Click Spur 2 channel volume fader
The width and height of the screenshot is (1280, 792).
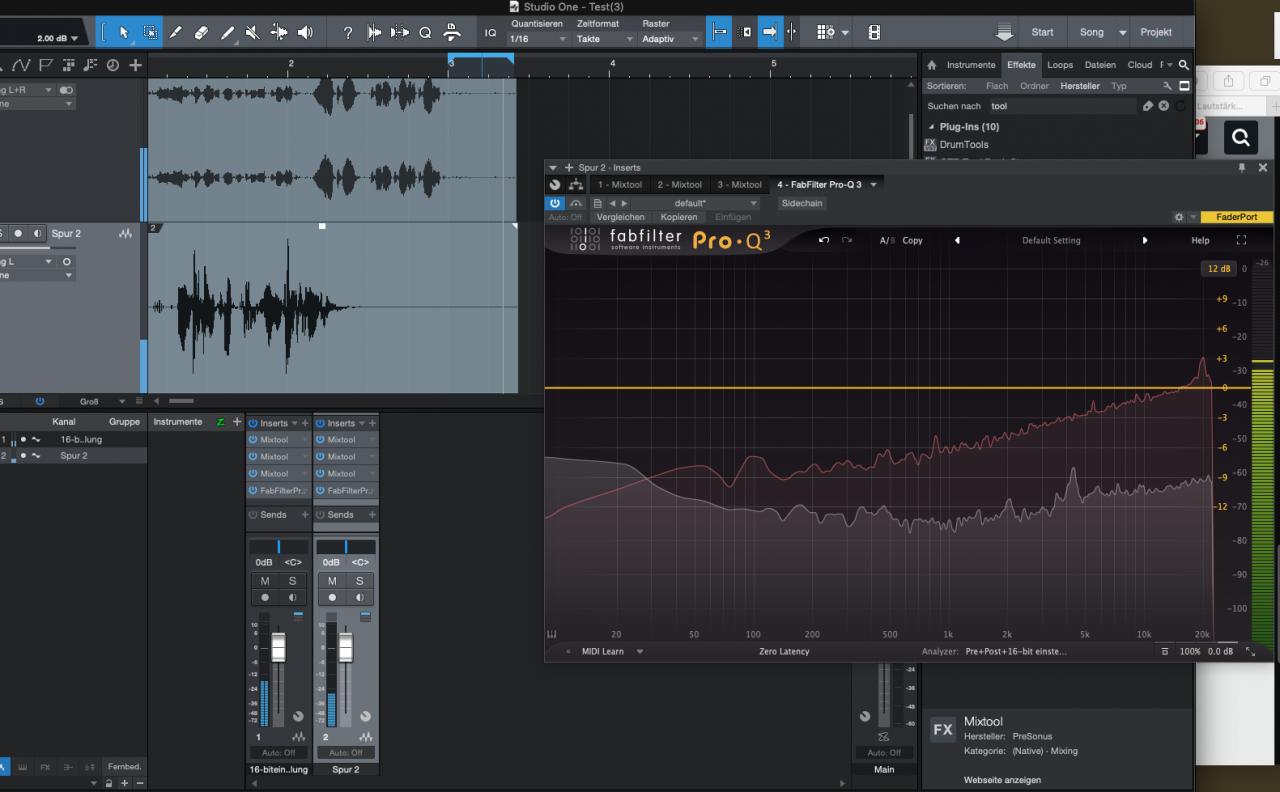[346, 647]
